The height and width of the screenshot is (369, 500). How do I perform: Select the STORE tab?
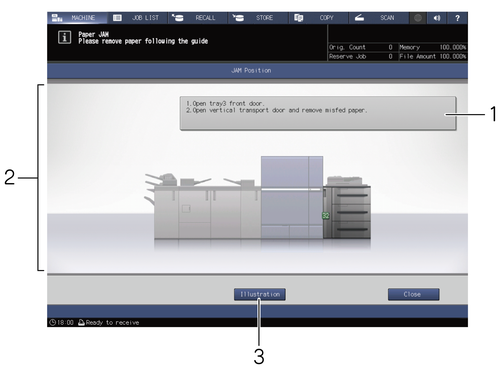pyautogui.click(x=258, y=18)
